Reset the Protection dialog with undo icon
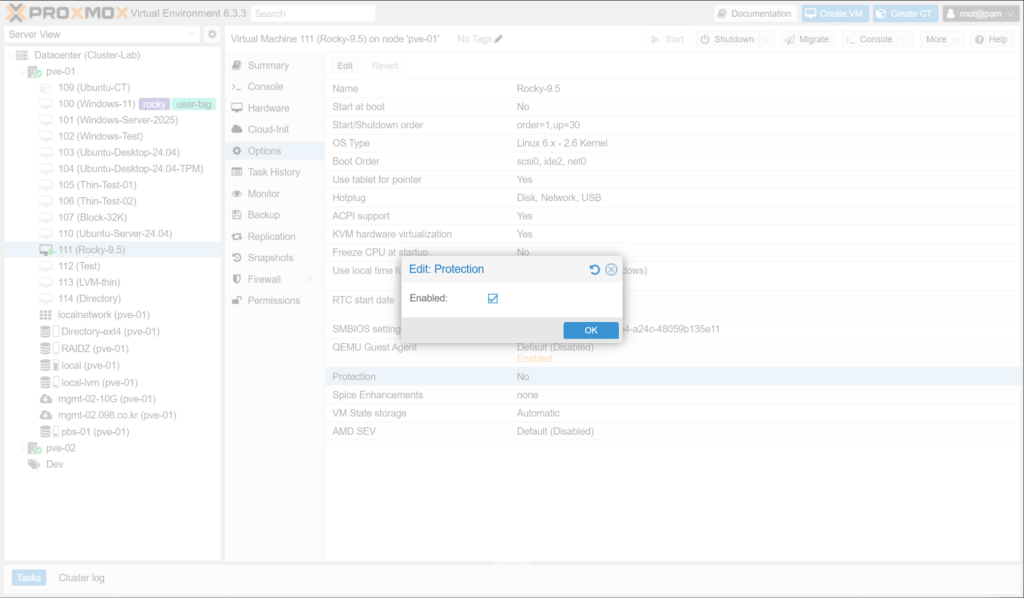Screen dimensions: 1024x598 coord(595,270)
